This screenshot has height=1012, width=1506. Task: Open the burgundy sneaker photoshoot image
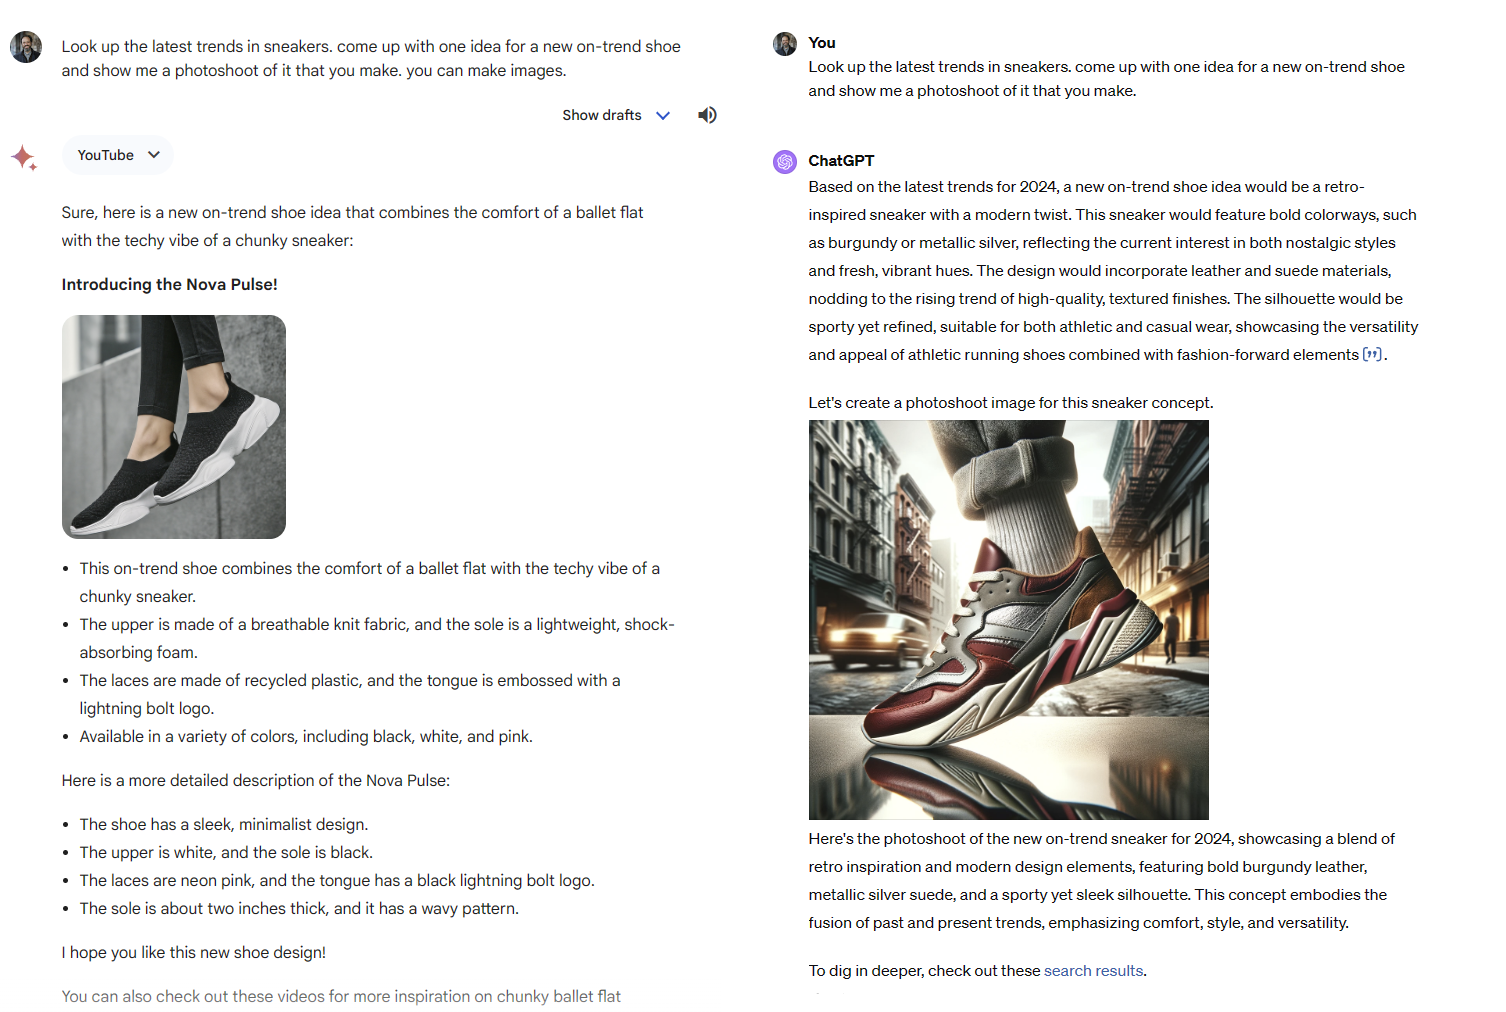tap(1008, 620)
